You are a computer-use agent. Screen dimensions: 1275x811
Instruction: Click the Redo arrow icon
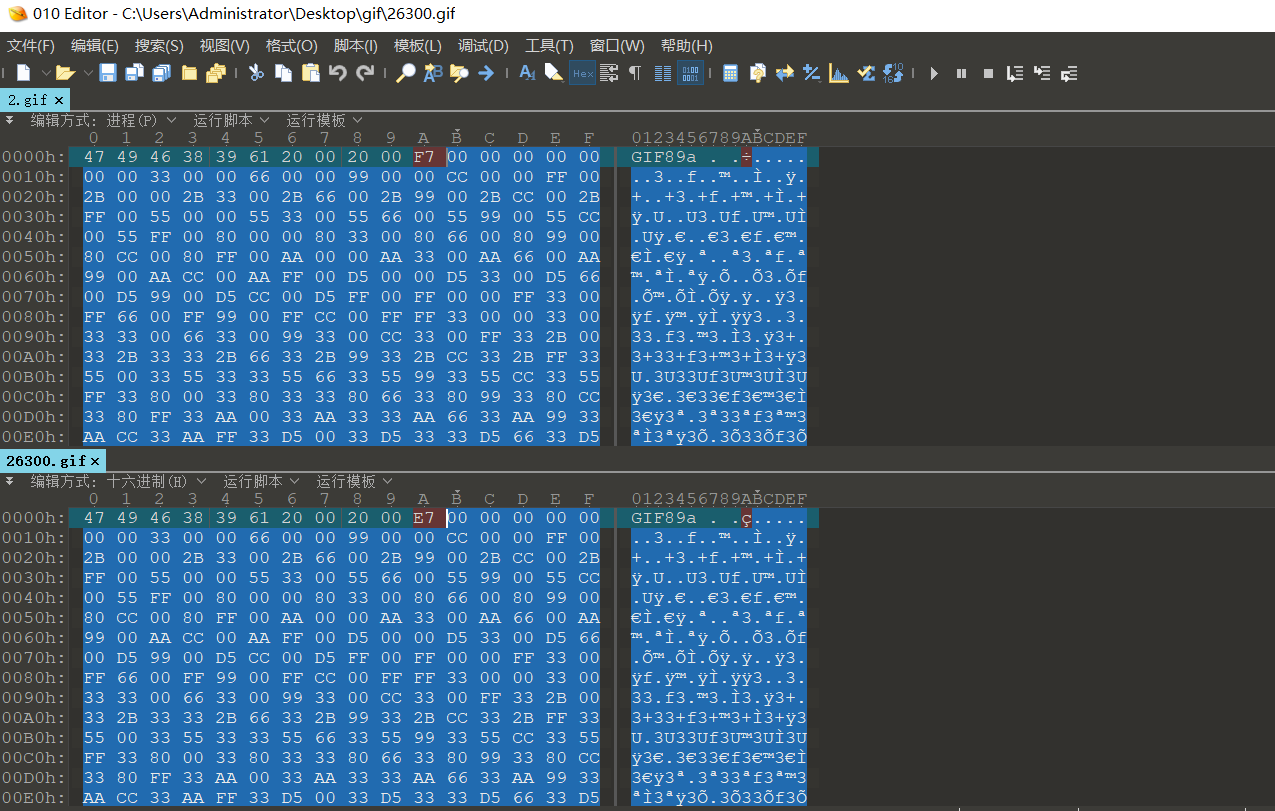click(365, 73)
